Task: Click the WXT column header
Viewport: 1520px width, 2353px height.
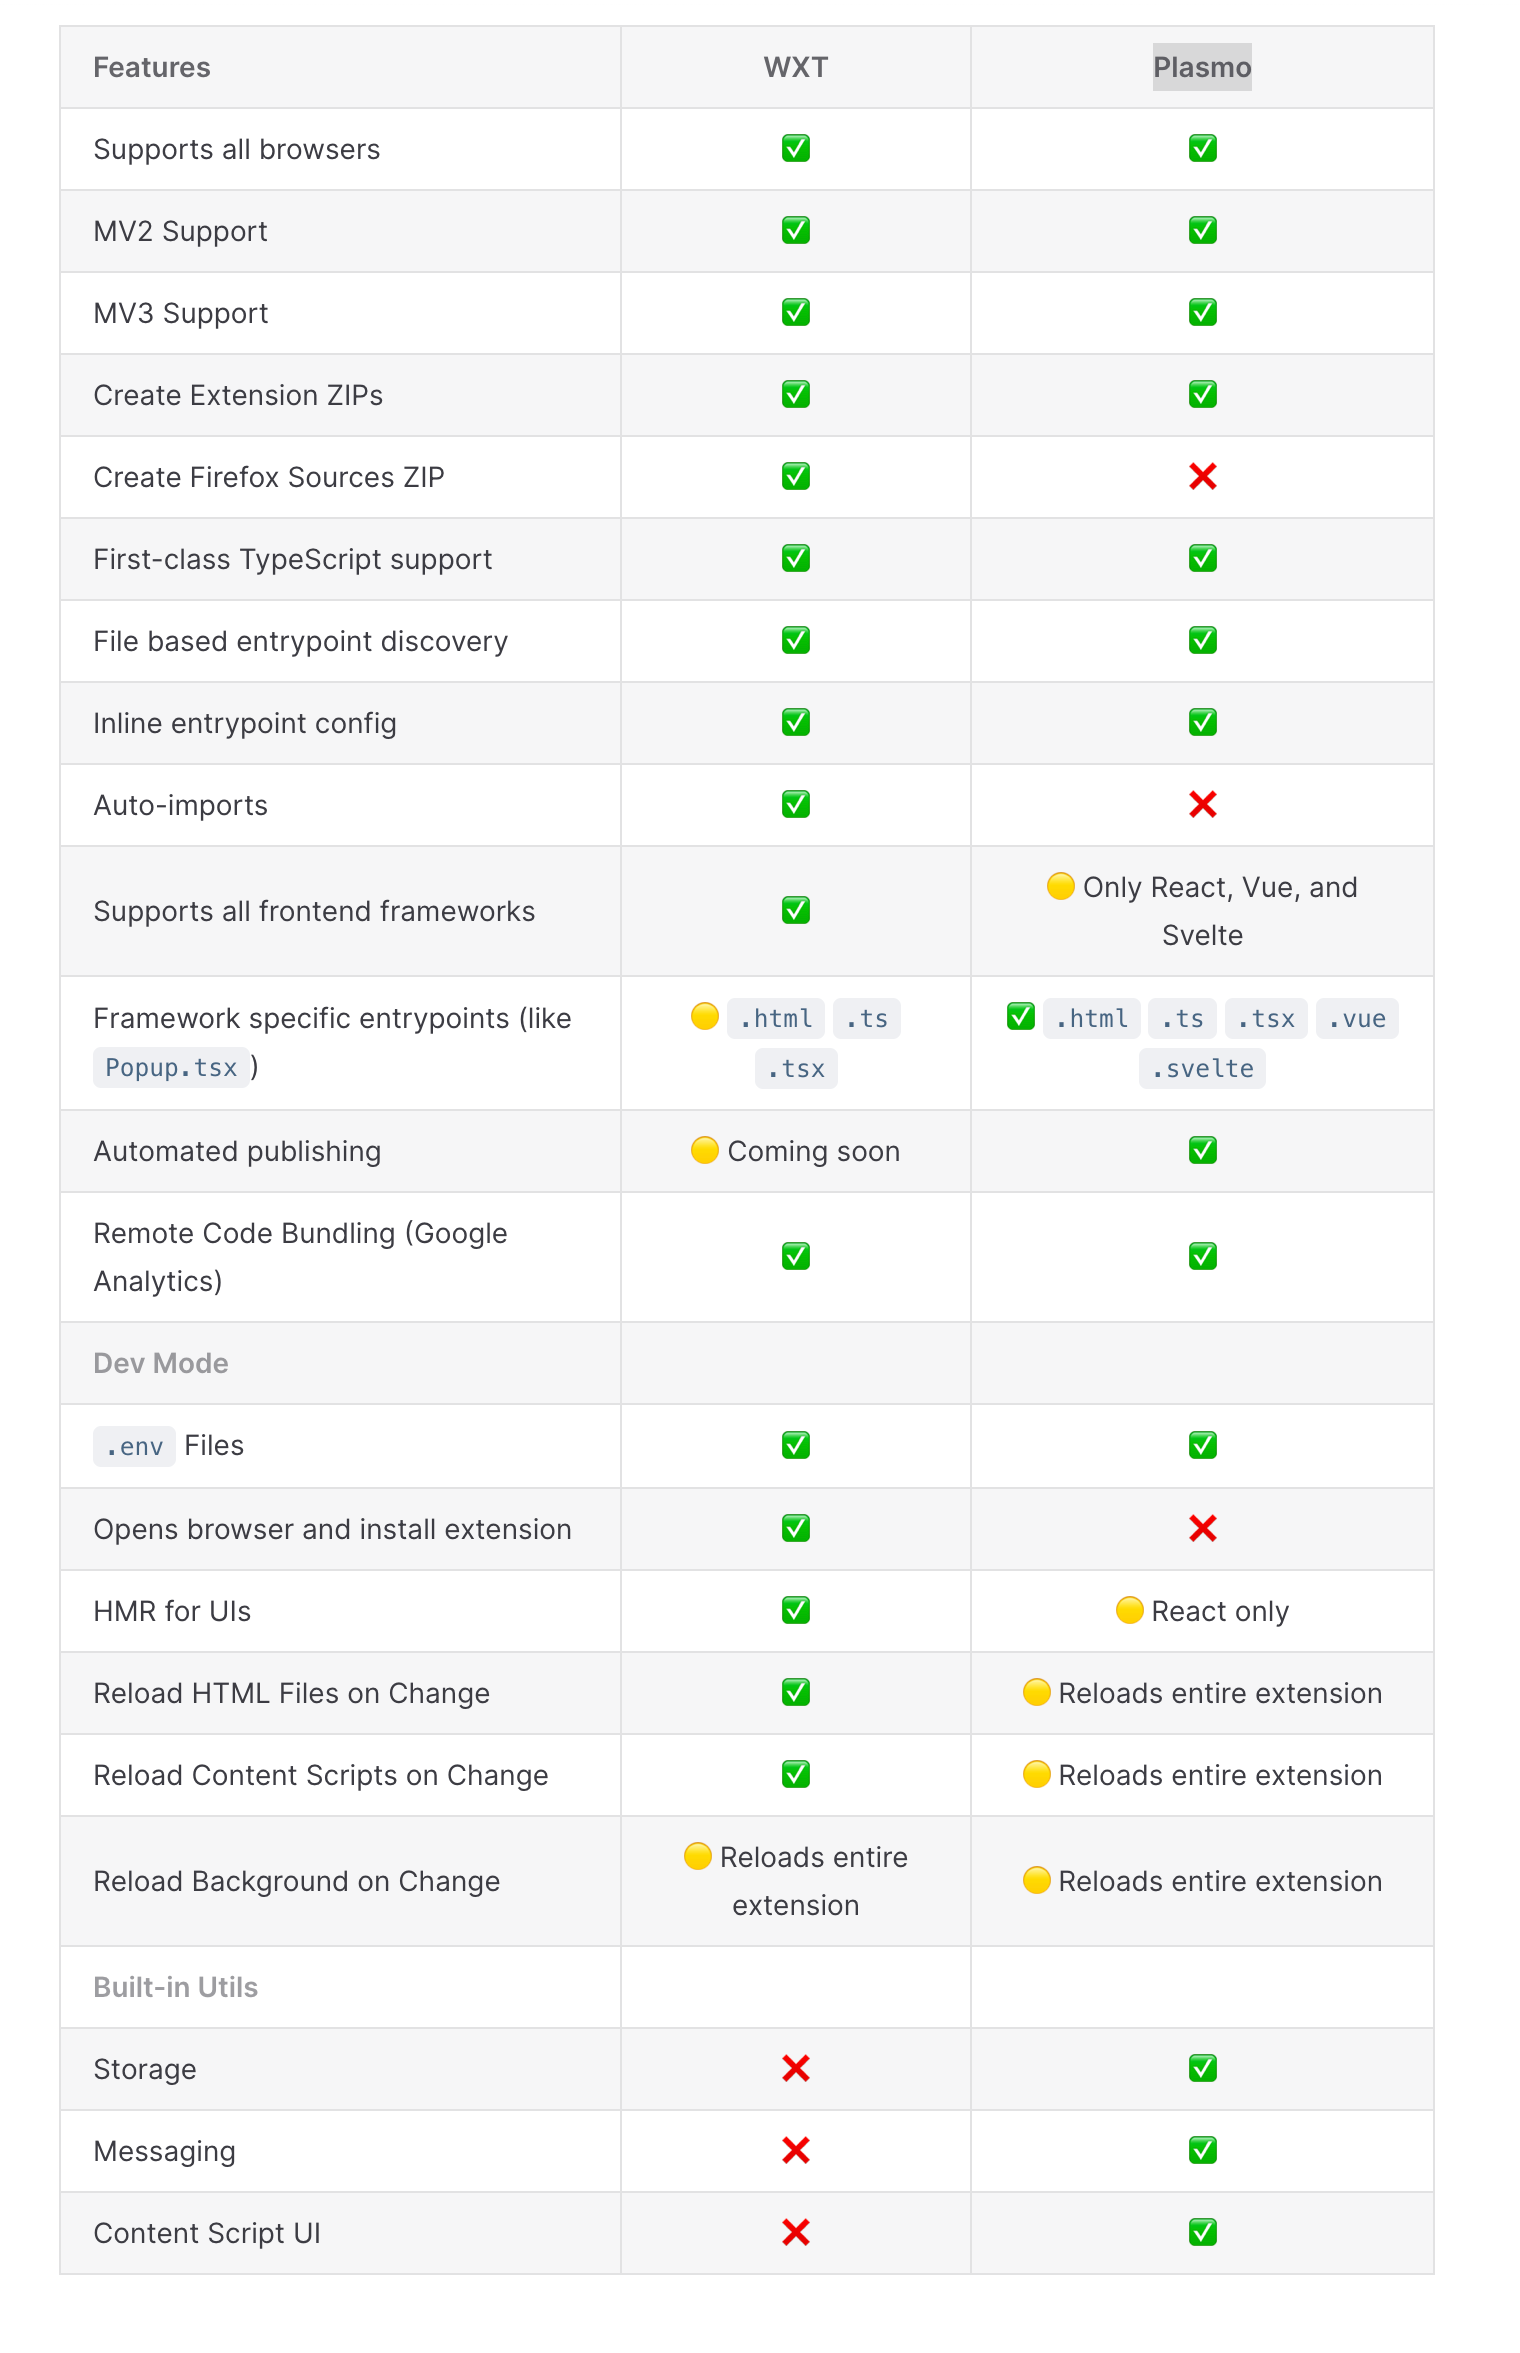Action: [795, 67]
